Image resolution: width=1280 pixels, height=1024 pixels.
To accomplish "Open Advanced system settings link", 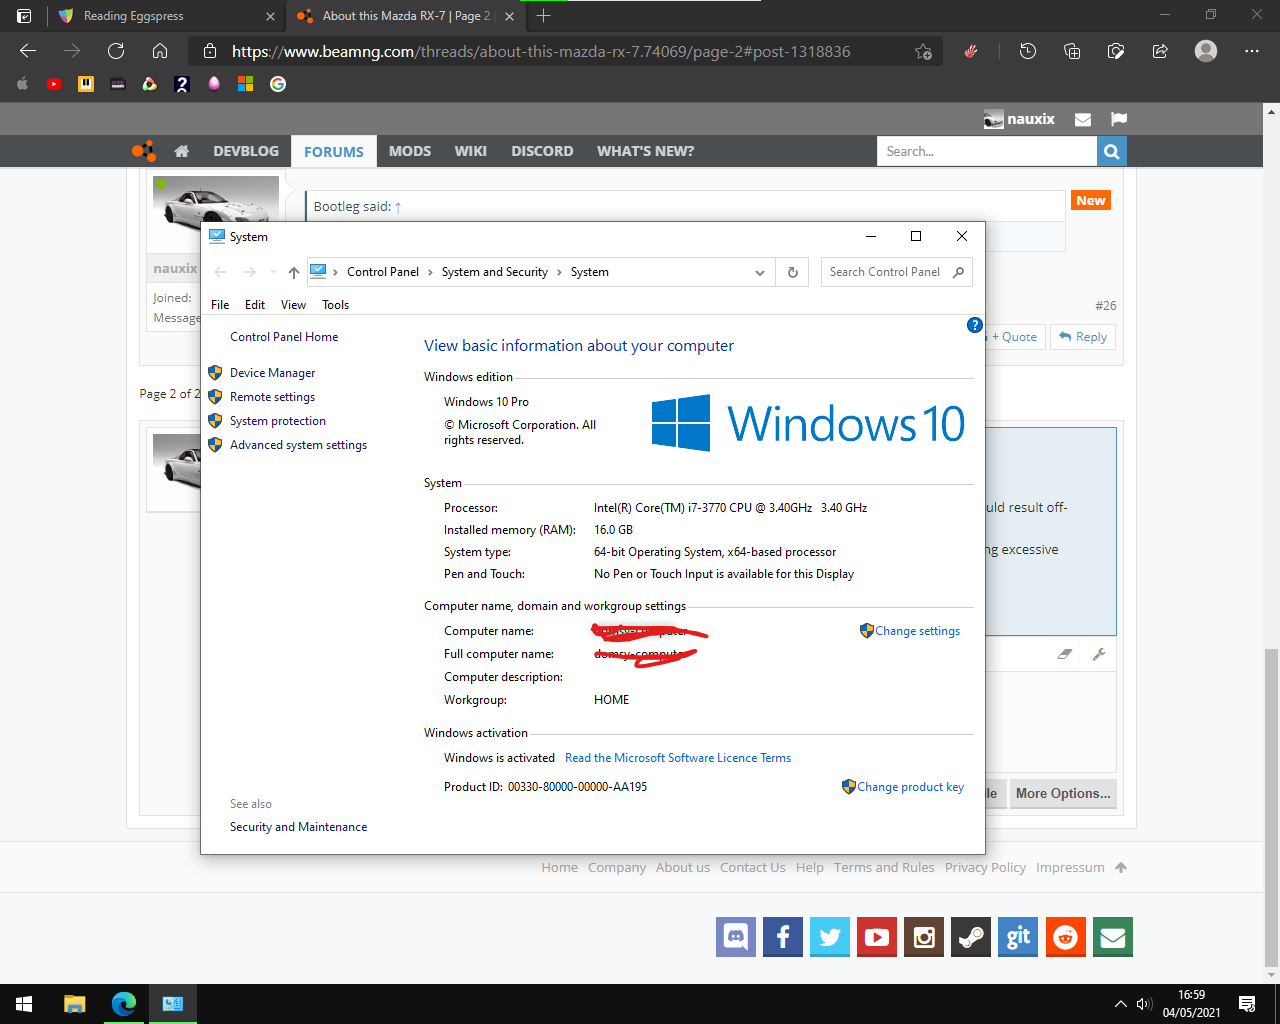I will (298, 445).
